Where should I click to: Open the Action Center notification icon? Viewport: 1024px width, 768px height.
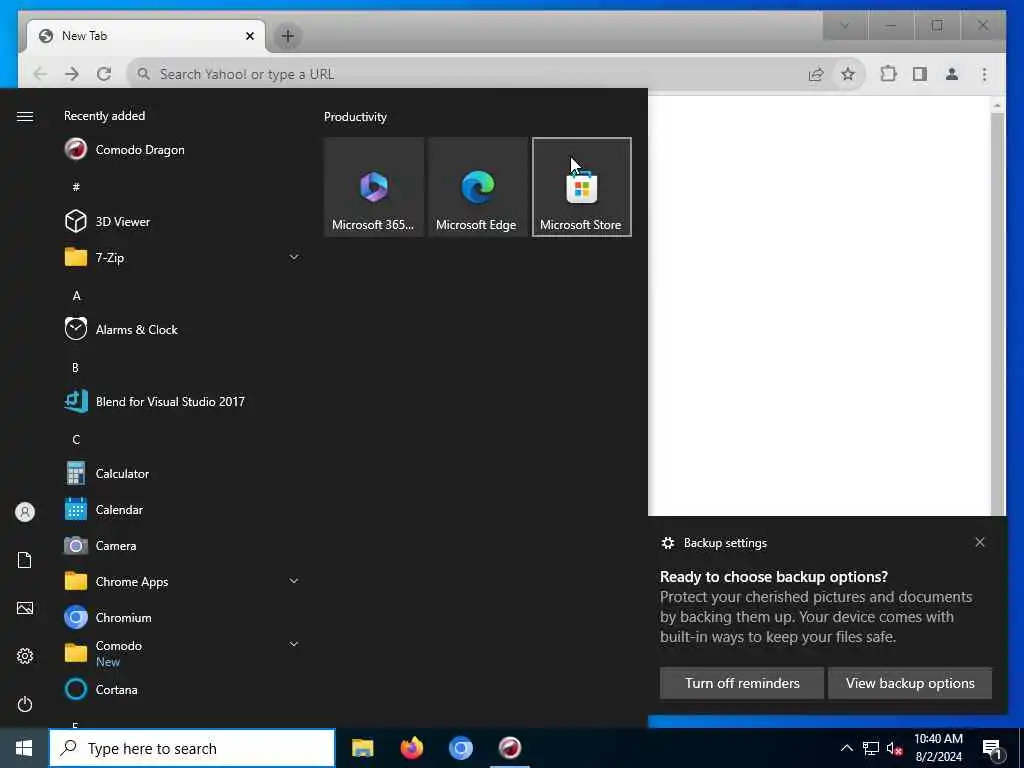(x=993, y=748)
